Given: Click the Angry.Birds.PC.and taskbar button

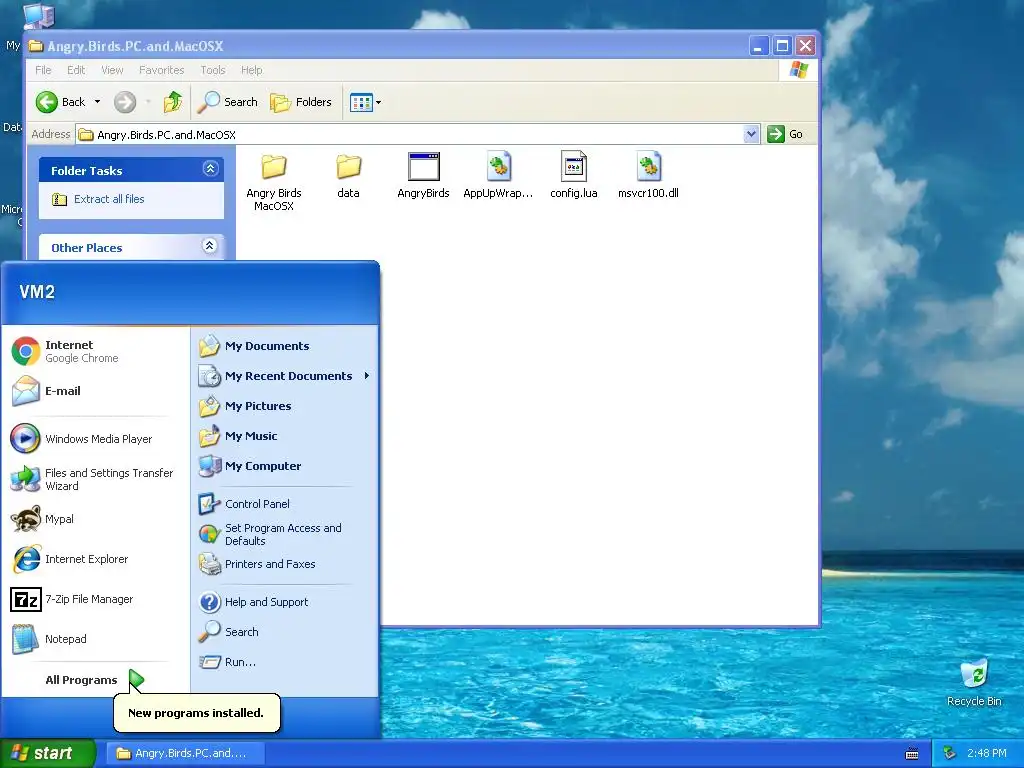Looking at the screenshot, I should pos(185,753).
